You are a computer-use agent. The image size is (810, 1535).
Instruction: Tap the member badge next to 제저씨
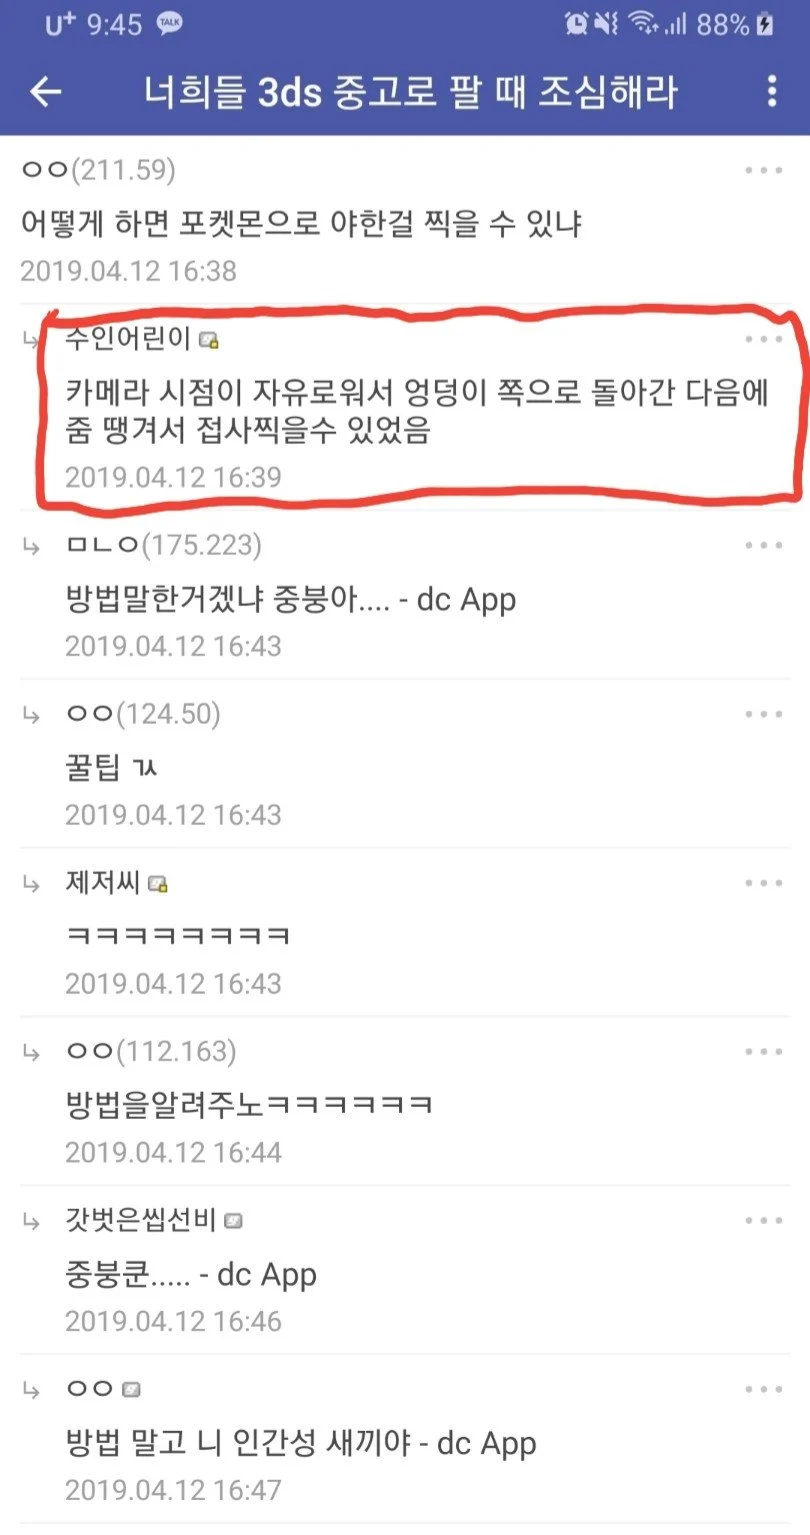click(158, 885)
